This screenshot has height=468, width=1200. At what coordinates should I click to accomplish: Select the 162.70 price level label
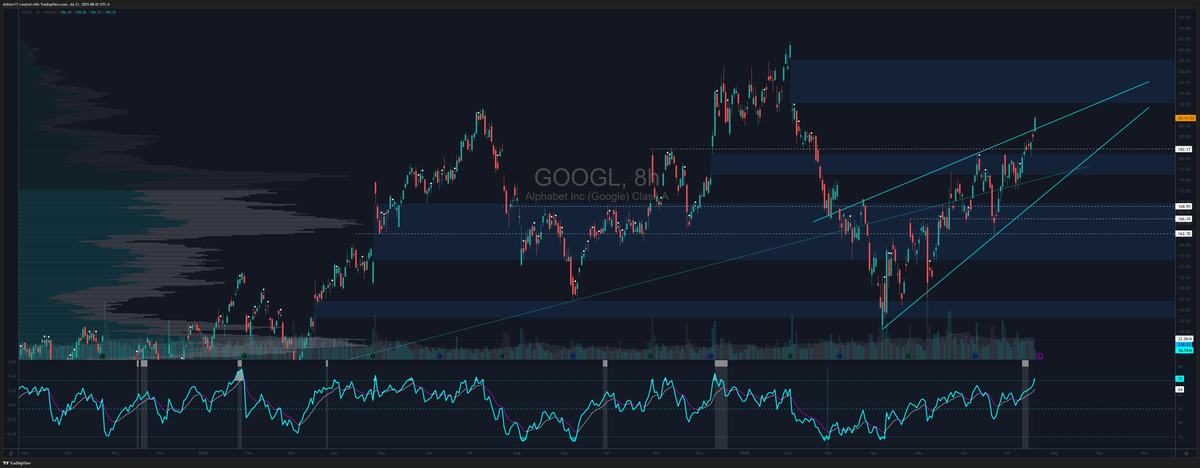[x=1183, y=233]
